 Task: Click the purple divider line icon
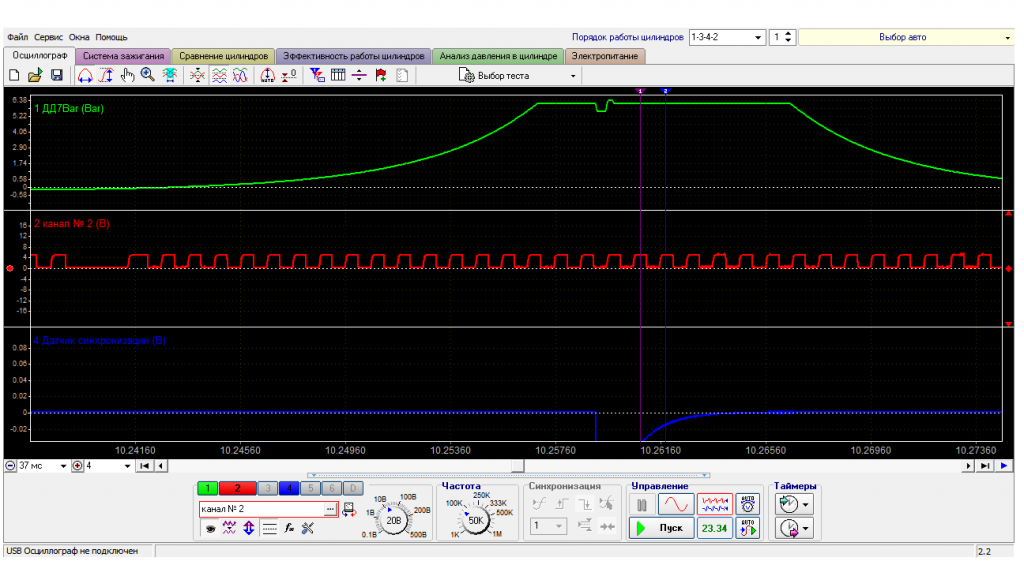[359, 76]
